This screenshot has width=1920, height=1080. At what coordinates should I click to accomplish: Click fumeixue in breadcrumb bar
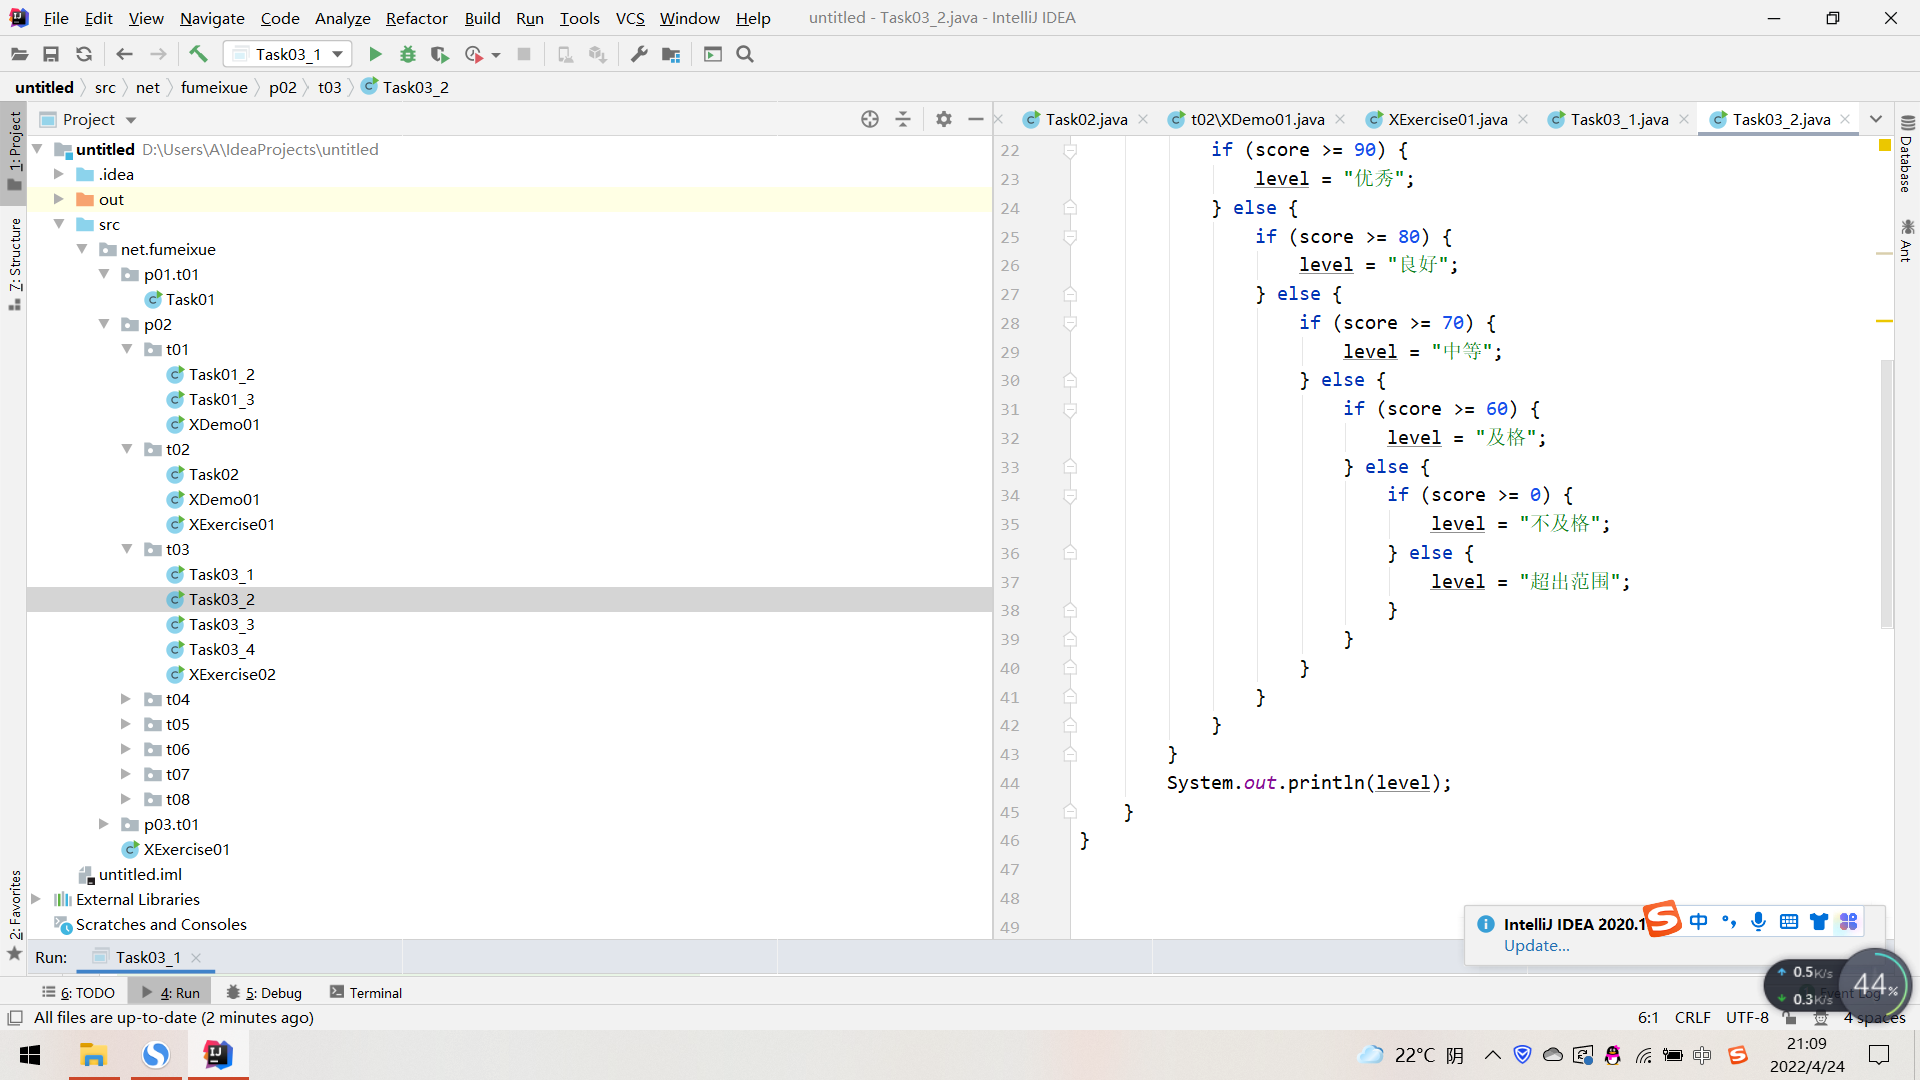click(x=214, y=87)
